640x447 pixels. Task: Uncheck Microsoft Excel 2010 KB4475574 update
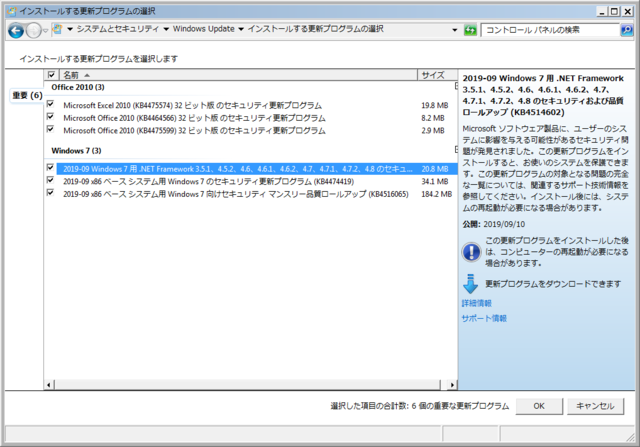click(50, 104)
